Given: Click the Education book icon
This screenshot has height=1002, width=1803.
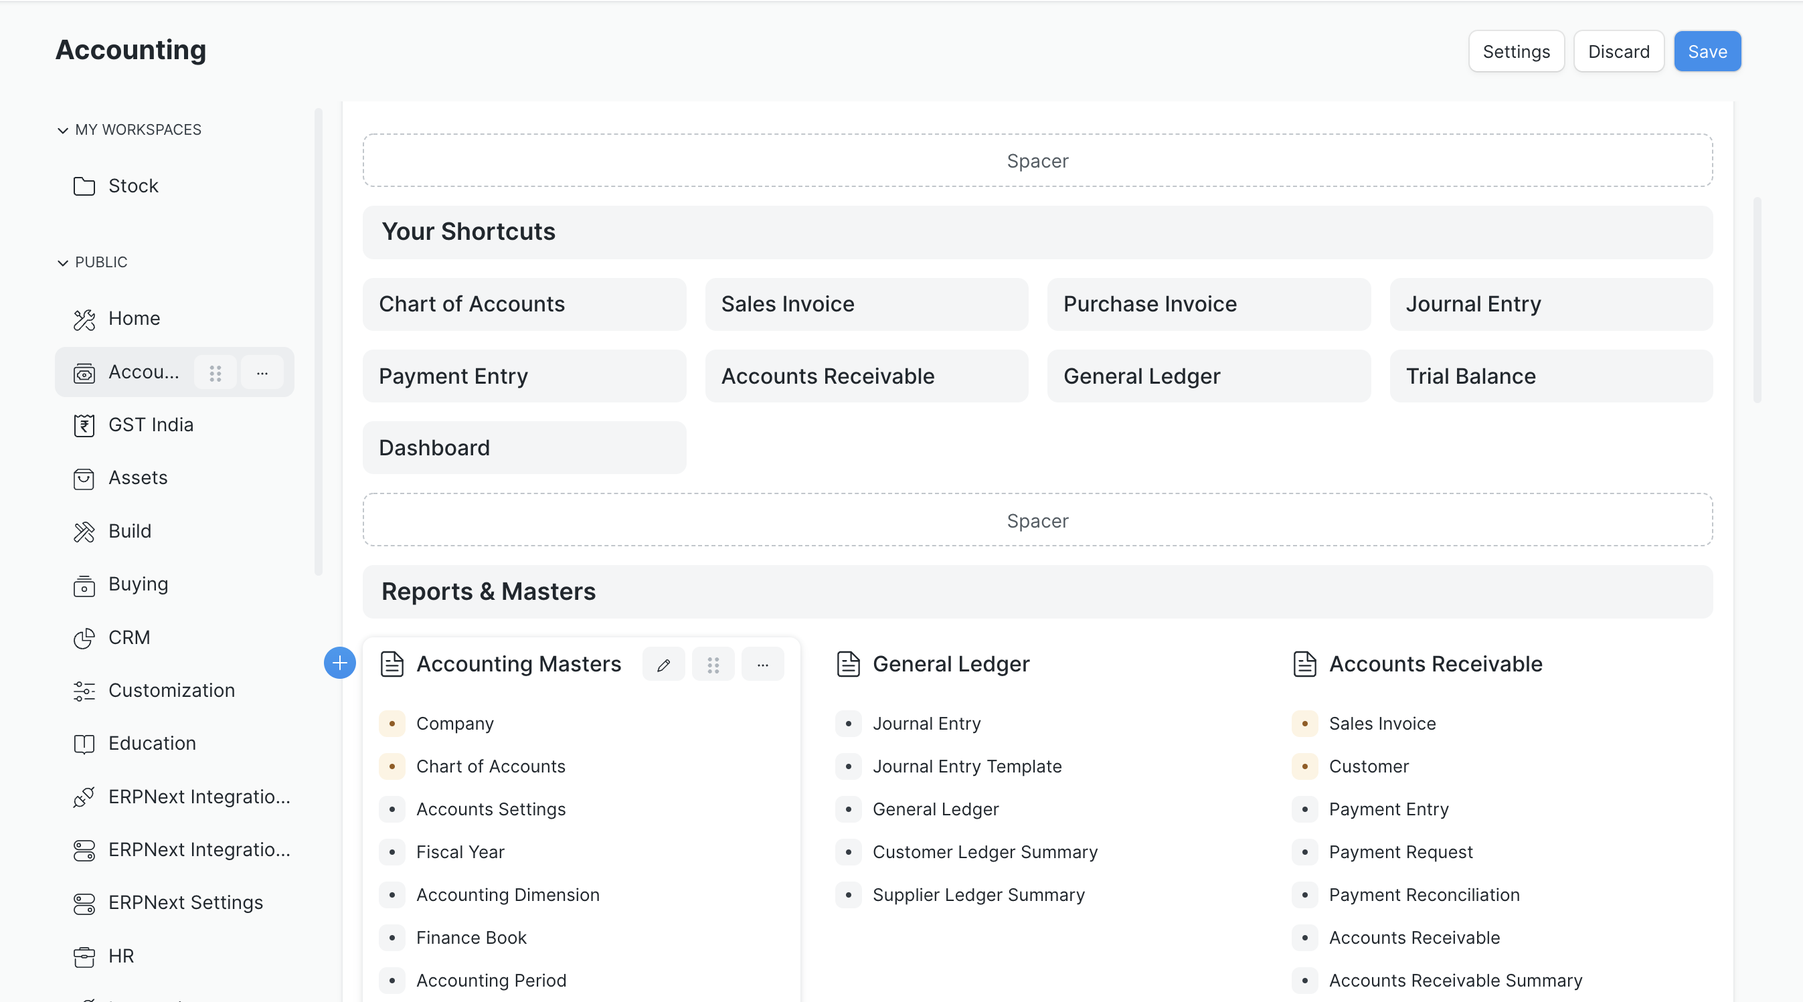Looking at the screenshot, I should (84, 744).
